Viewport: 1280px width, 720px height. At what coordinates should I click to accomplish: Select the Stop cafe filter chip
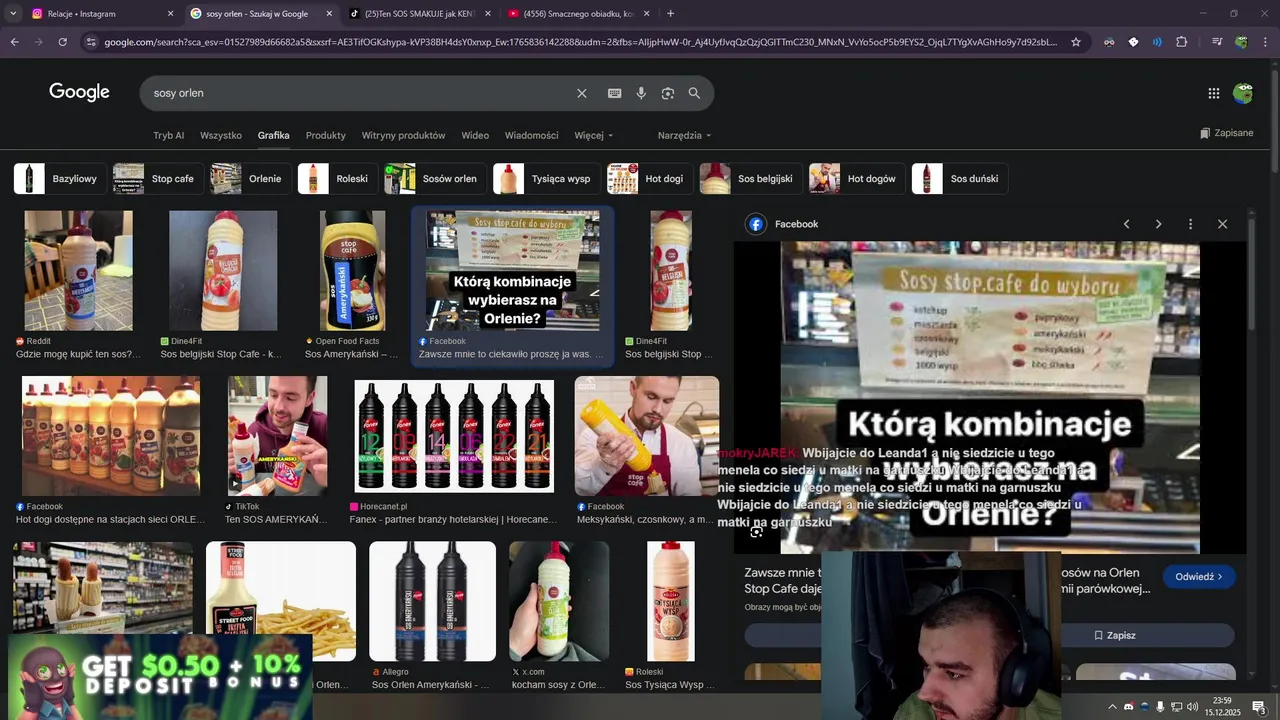coord(158,179)
